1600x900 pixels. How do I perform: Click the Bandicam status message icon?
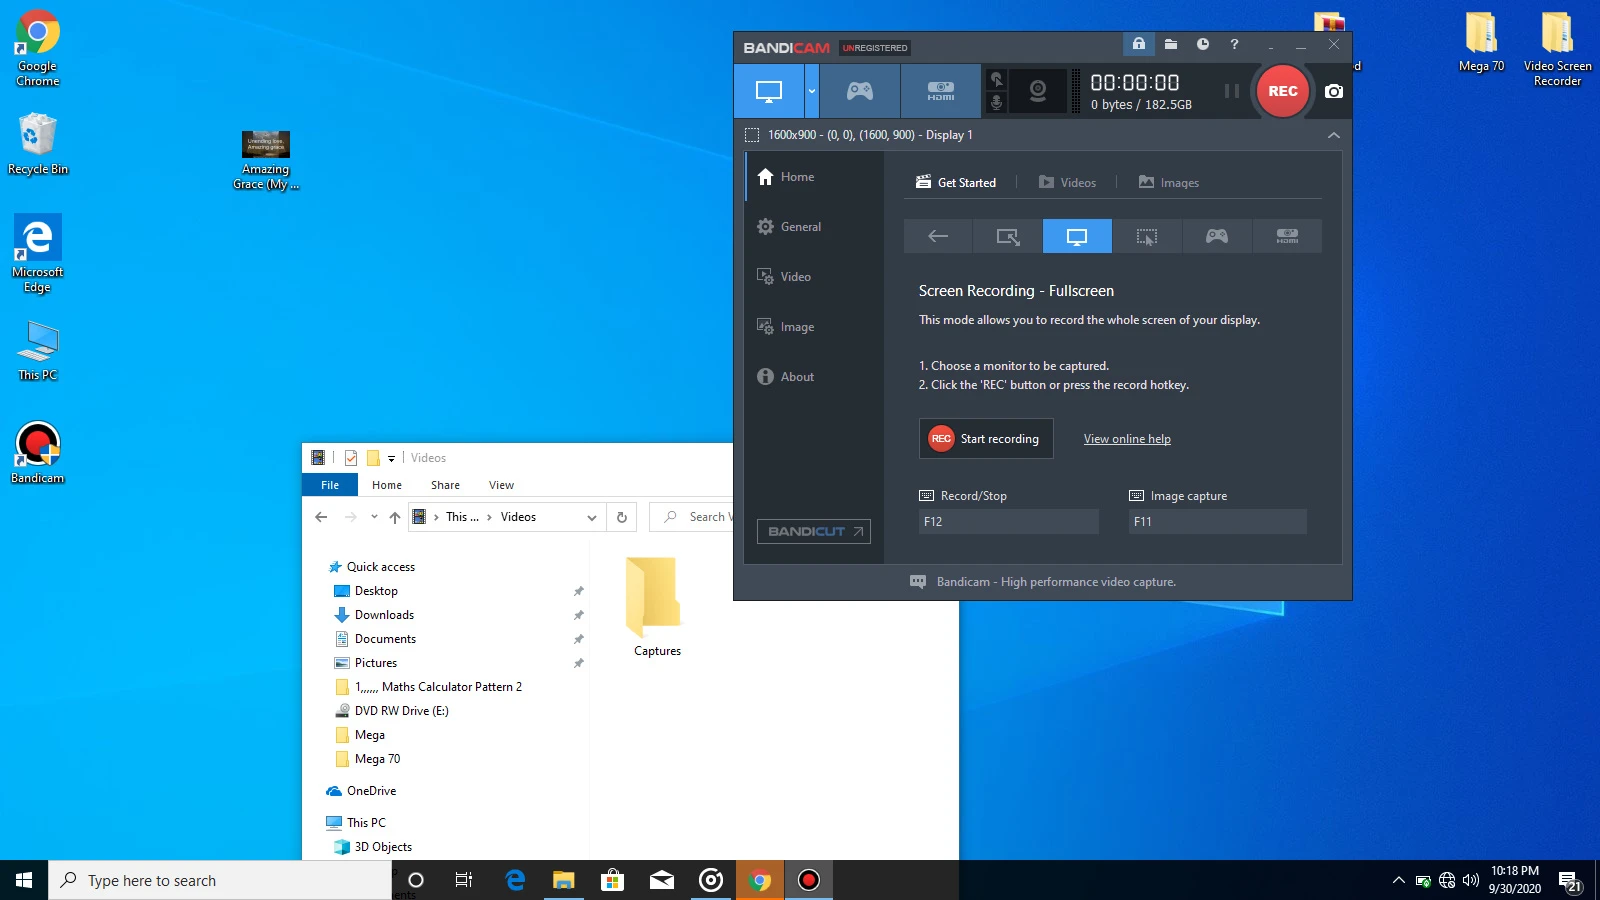tap(918, 582)
